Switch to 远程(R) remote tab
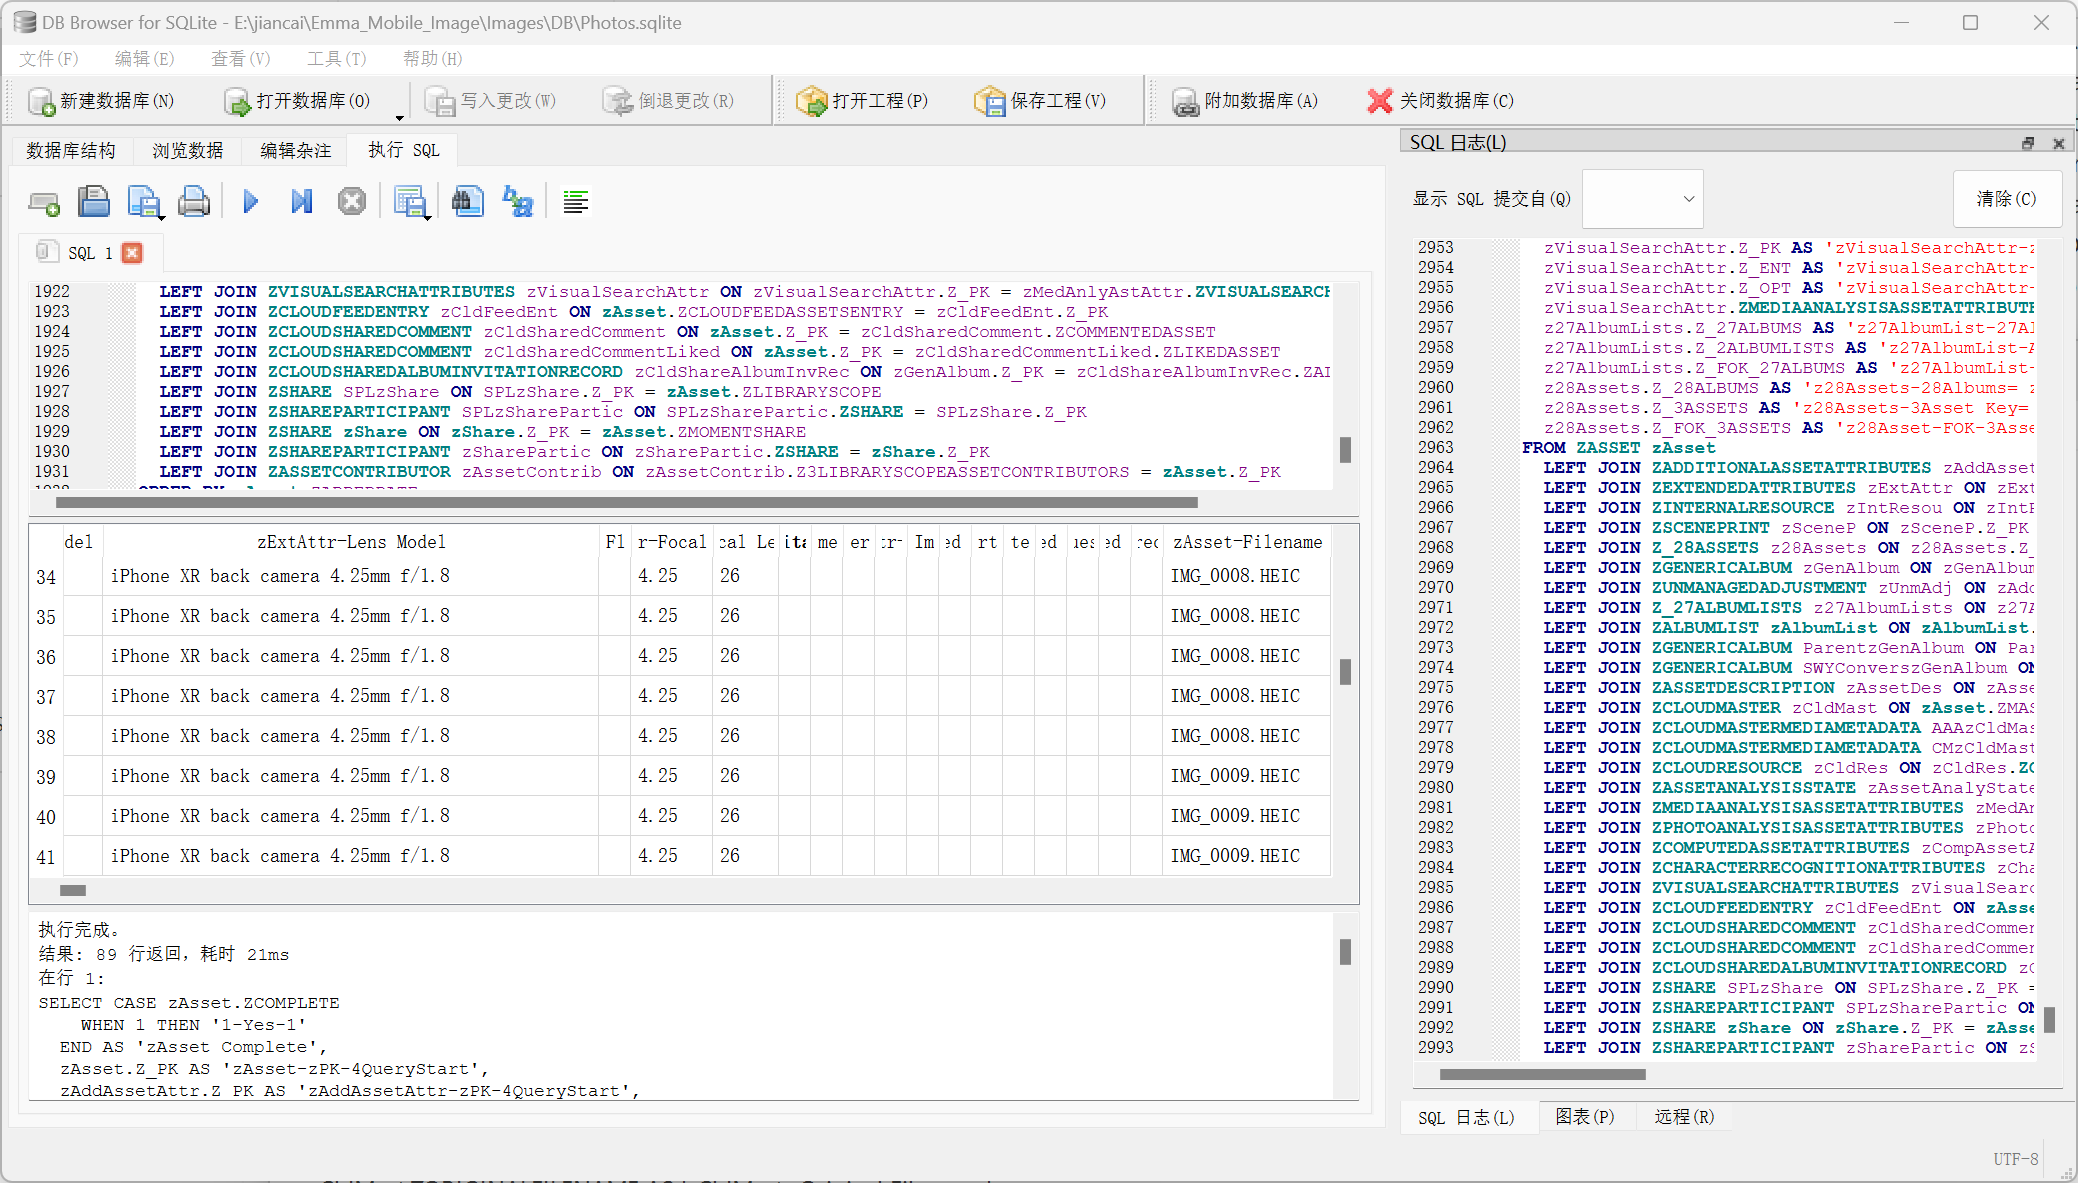2078x1183 pixels. tap(1684, 1117)
